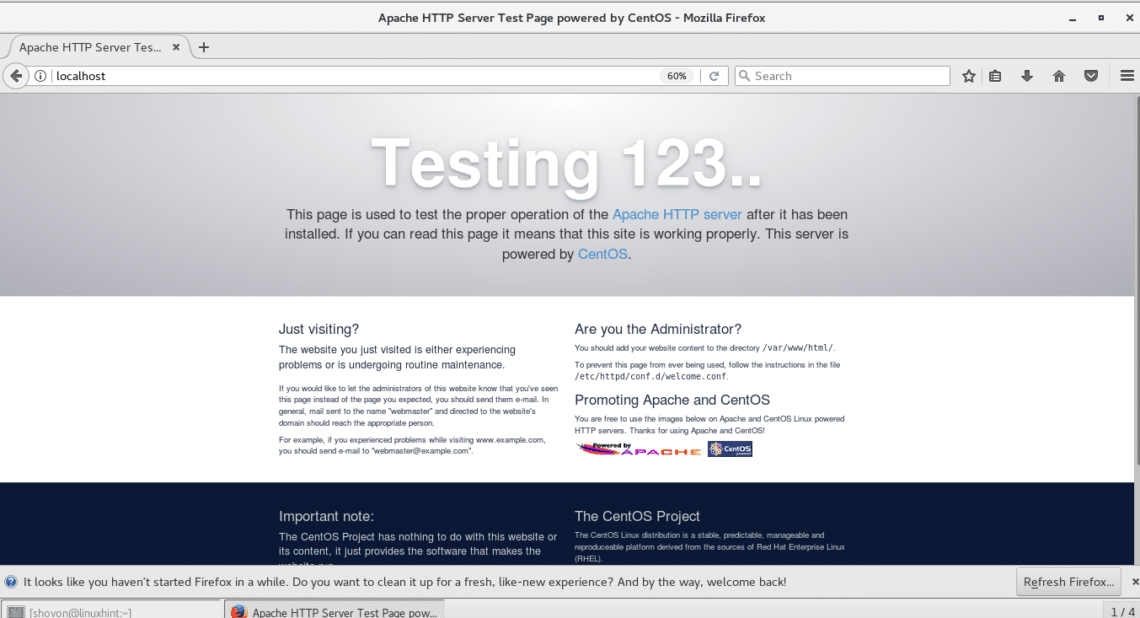This screenshot has width=1140, height=618.
Task: Click the Powered by Apache logo
Action: [x=639, y=449]
